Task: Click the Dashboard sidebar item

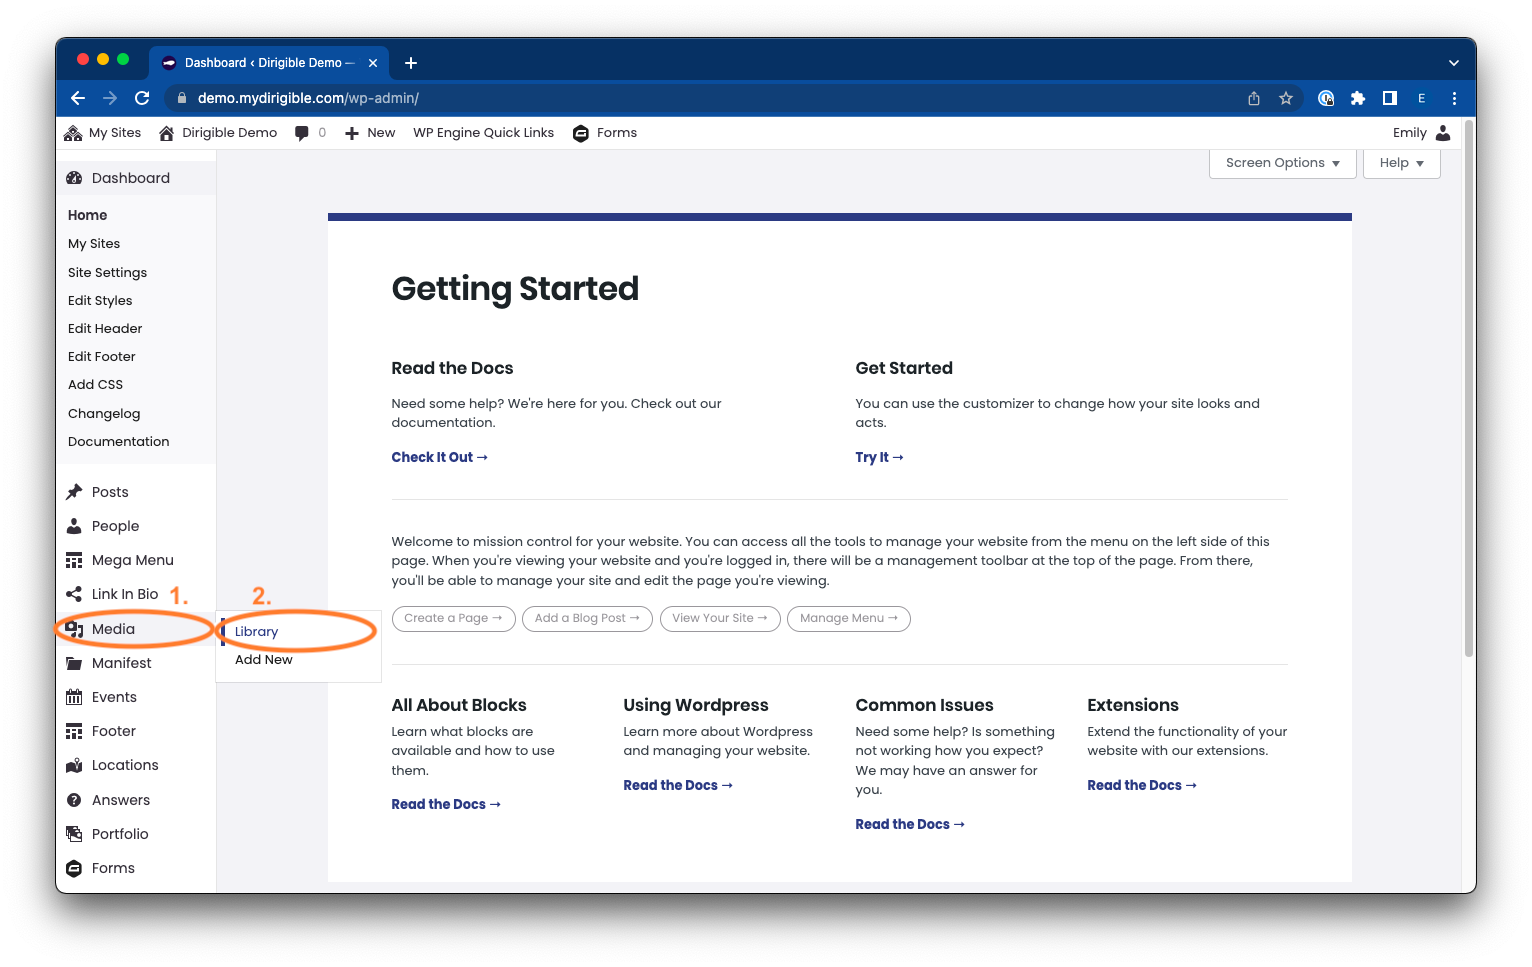Action: pyautogui.click(x=136, y=178)
